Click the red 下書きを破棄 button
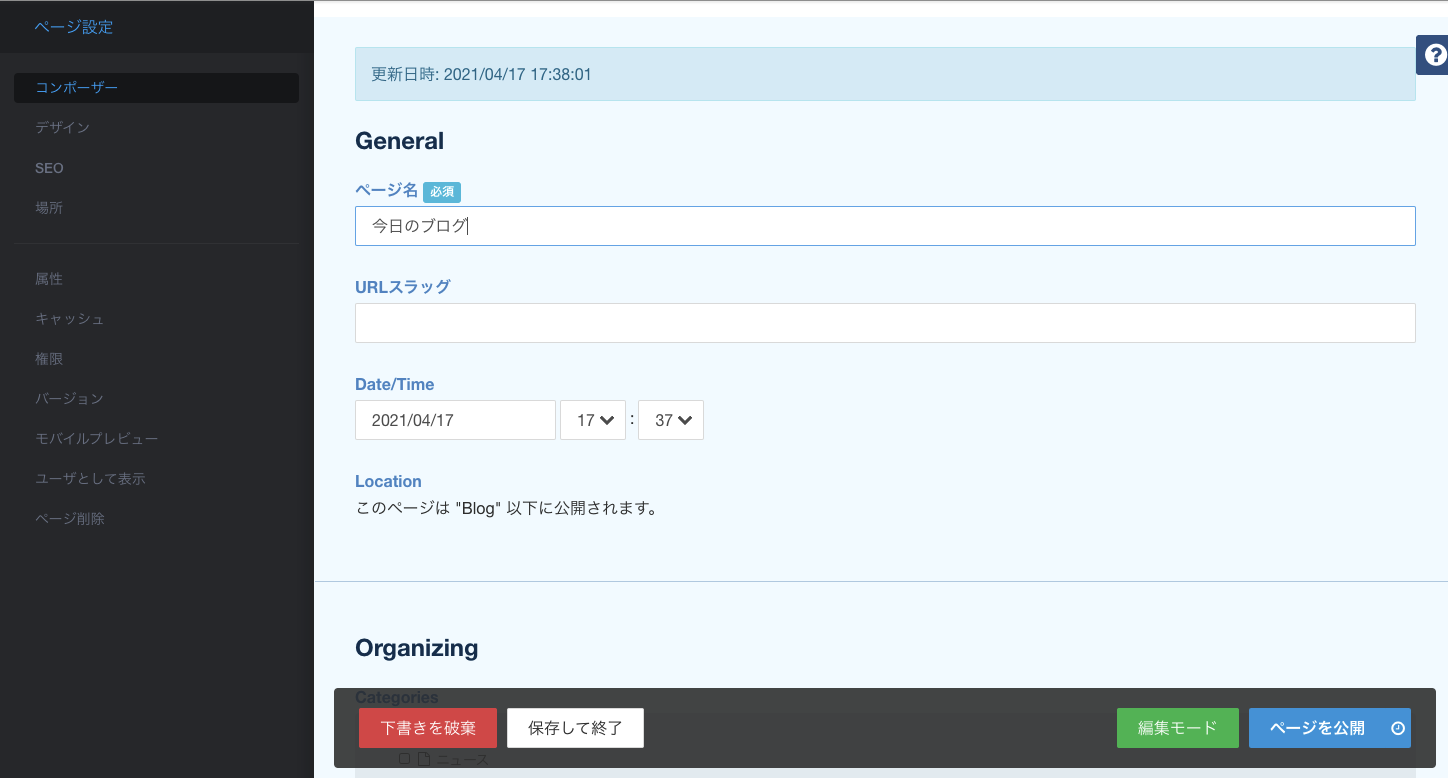 coord(428,728)
